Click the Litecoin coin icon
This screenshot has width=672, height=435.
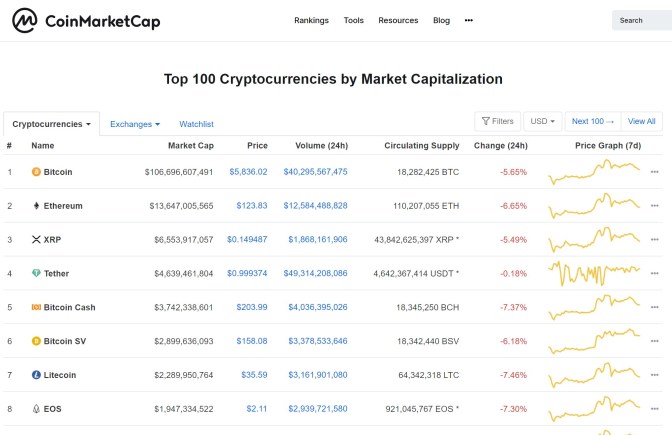(x=36, y=375)
